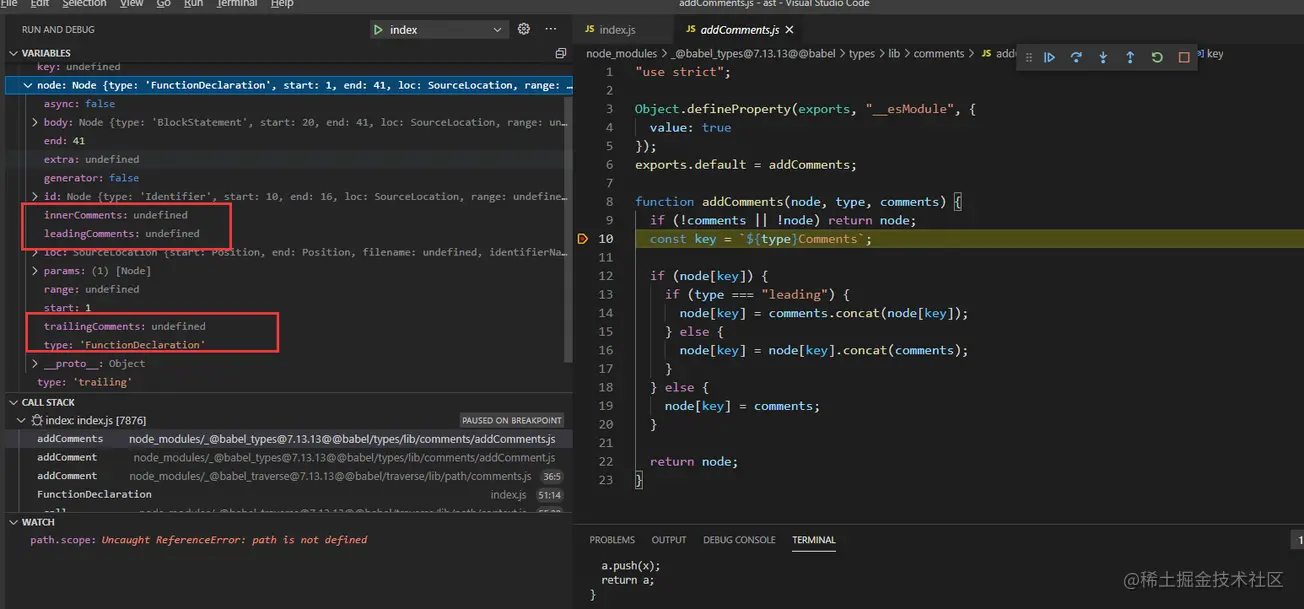Viewport: 1304px width, 609px height.
Task: Select the addComment frame in traverse comments.js
Action: (289, 476)
